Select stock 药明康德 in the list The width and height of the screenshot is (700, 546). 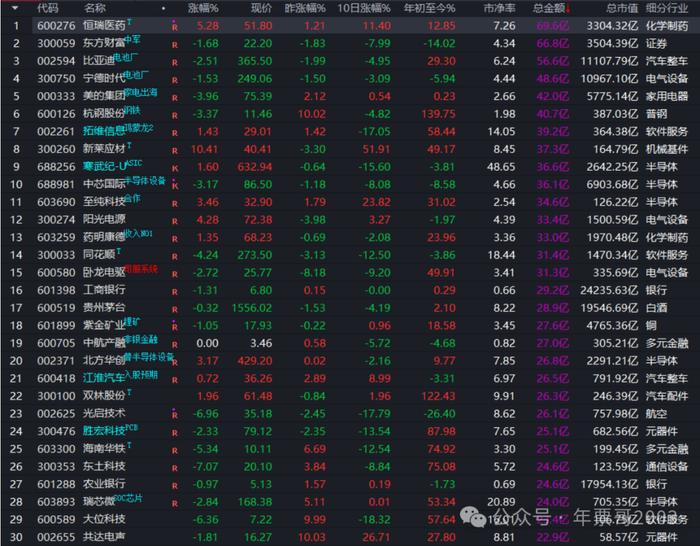coord(104,237)
